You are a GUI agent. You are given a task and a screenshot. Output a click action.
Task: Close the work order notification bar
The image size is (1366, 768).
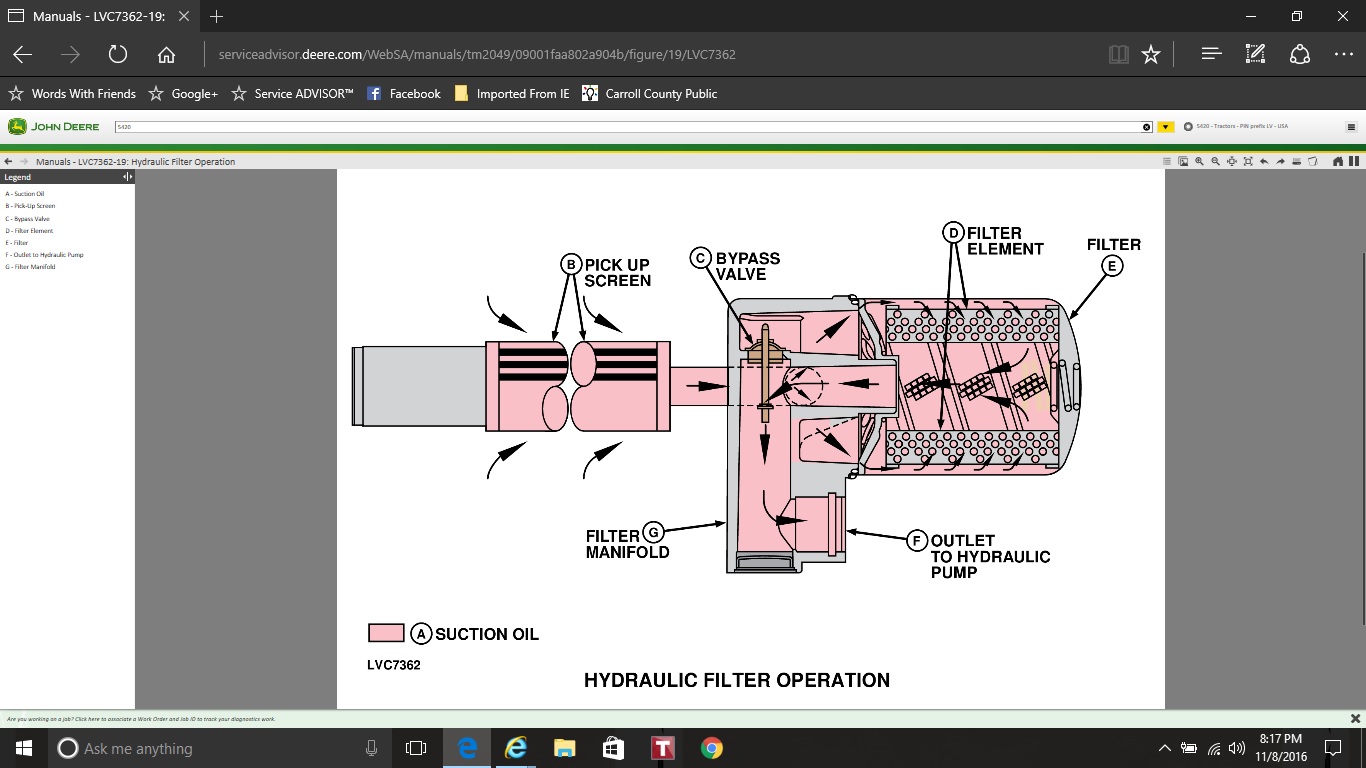click(x=1356, y=718)
